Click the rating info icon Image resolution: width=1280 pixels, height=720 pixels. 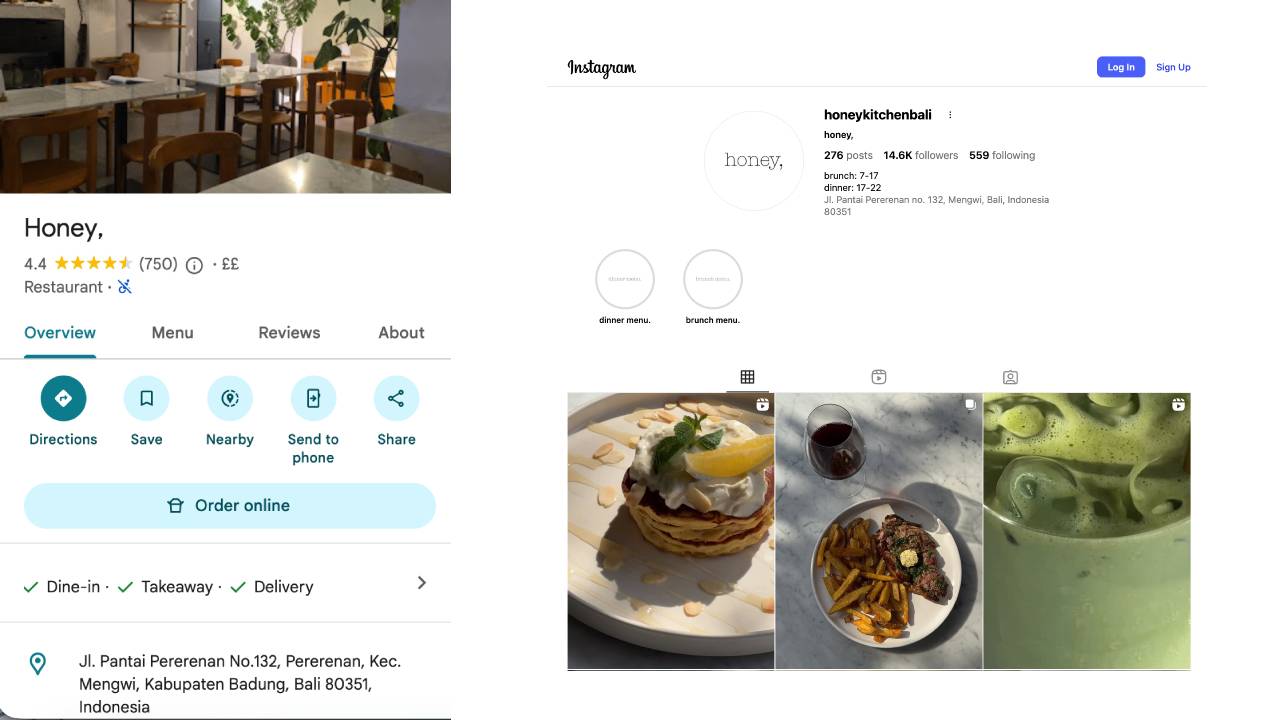coord(195,265)
